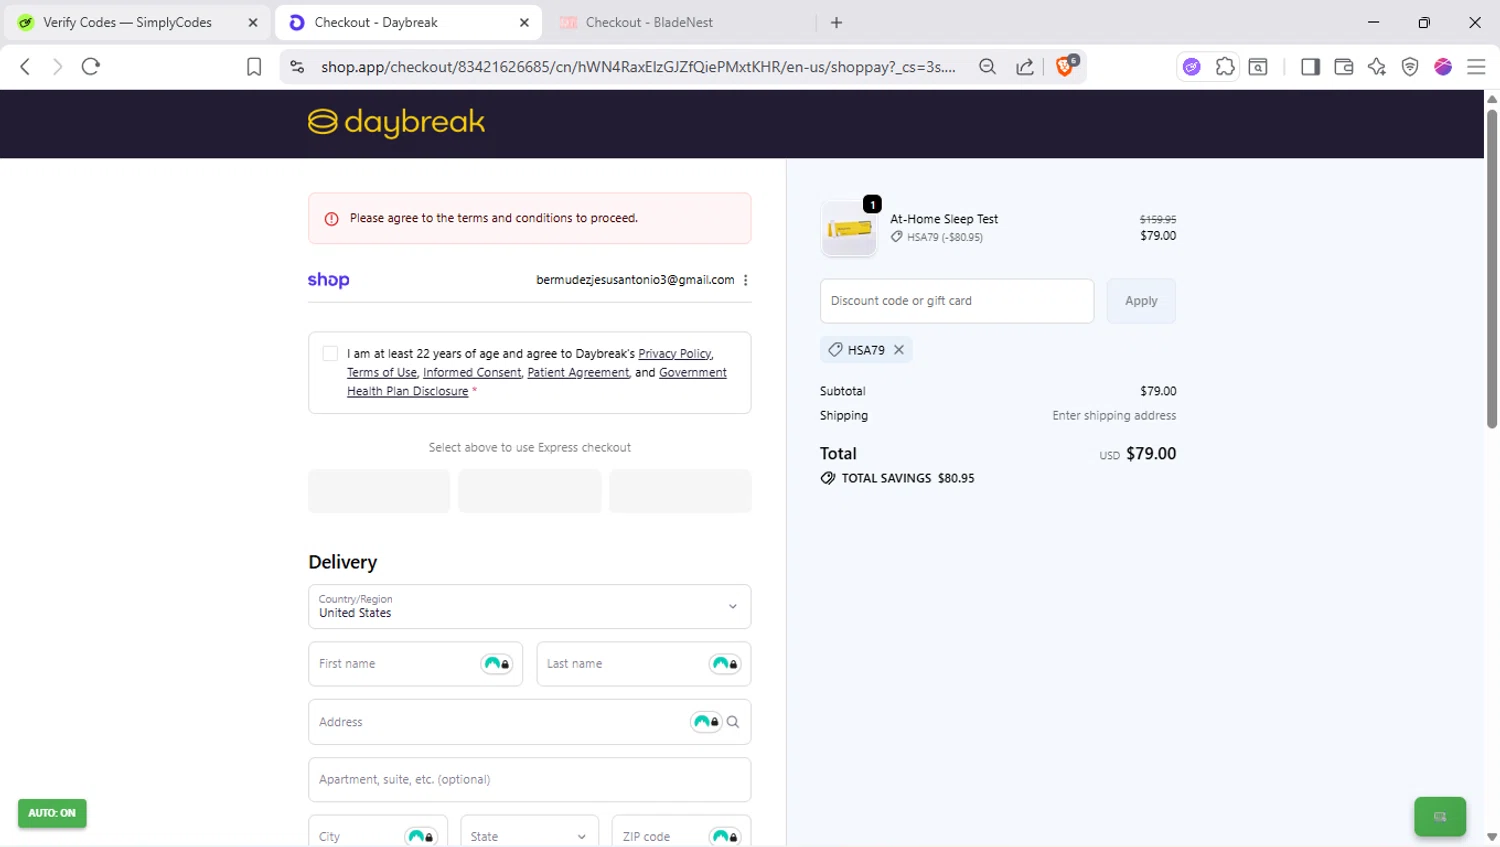
Task: Check the age and terms agreement checkbox
Action: (330, 353)
